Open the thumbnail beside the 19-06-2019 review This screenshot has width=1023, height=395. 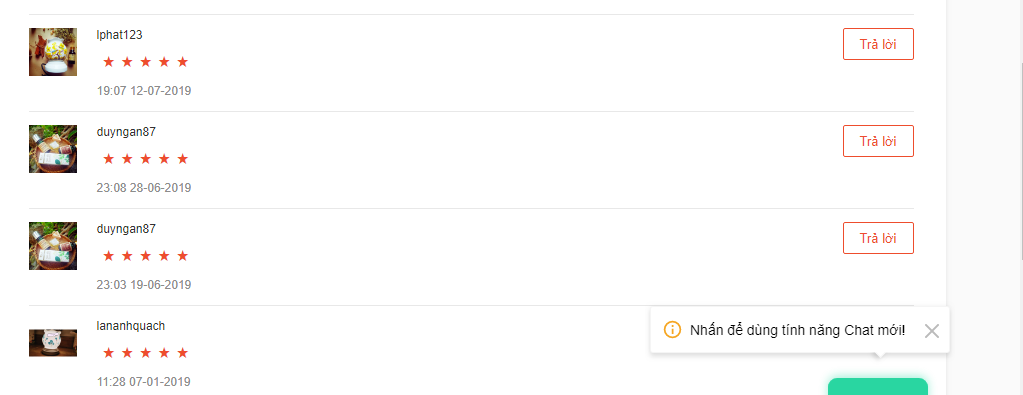(53, 246)
